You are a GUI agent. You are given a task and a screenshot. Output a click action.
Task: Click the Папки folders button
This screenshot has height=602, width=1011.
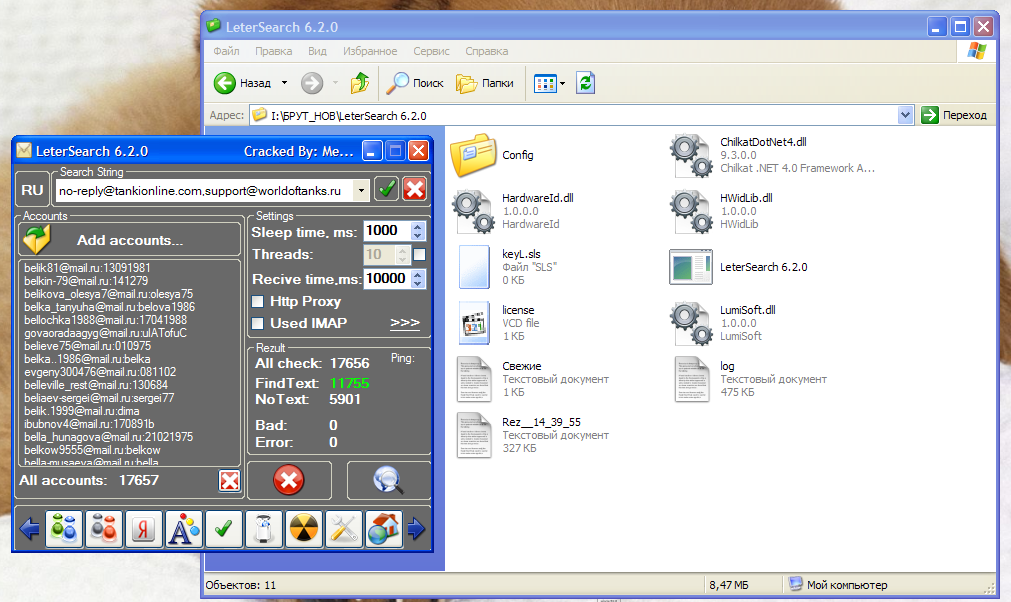485,83
